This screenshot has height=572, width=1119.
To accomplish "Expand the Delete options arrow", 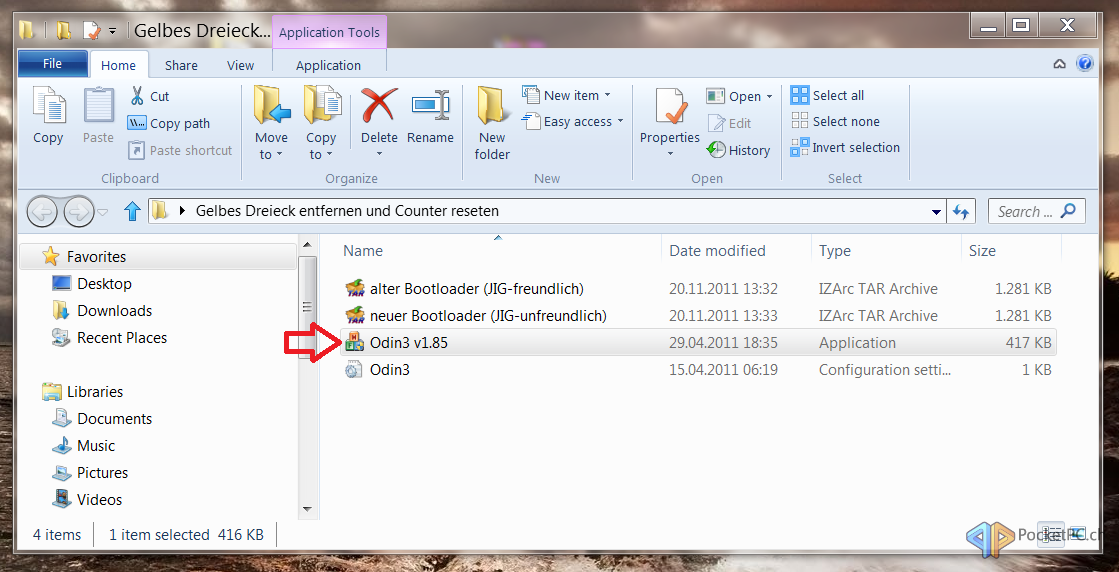I will point(379,153).
